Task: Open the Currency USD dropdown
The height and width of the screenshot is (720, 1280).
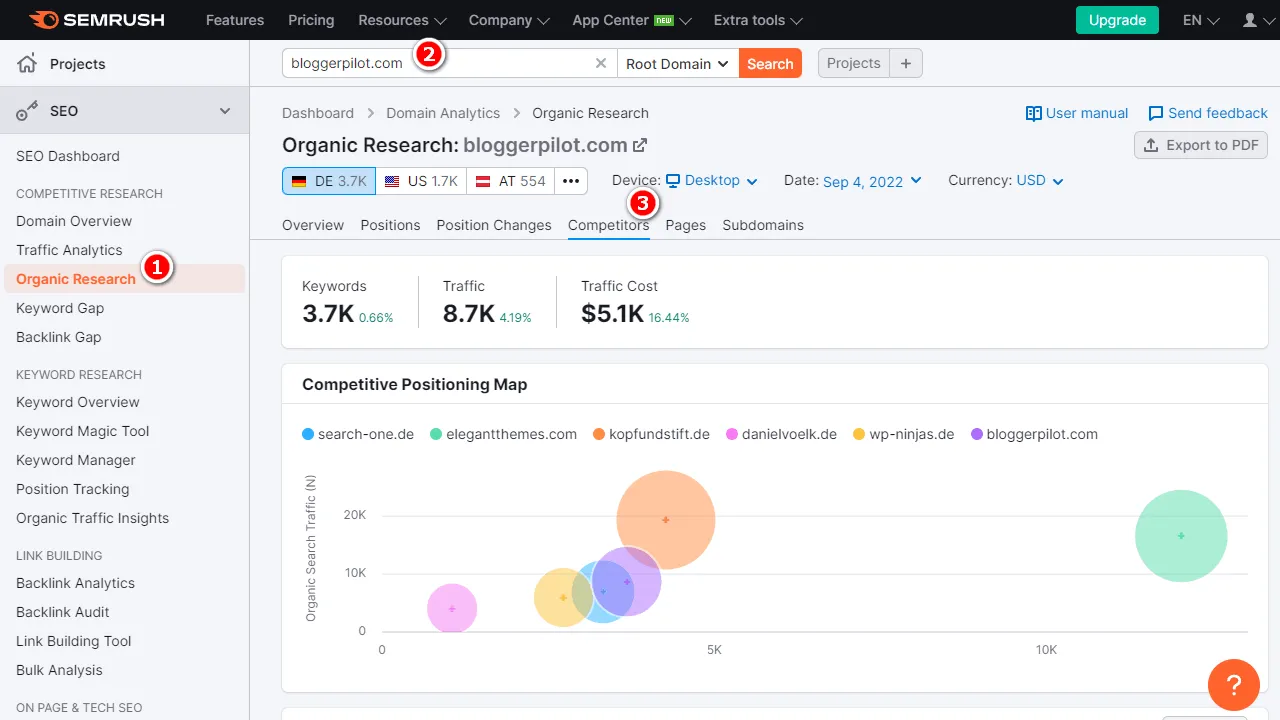Action: [x=1040, y=181]
